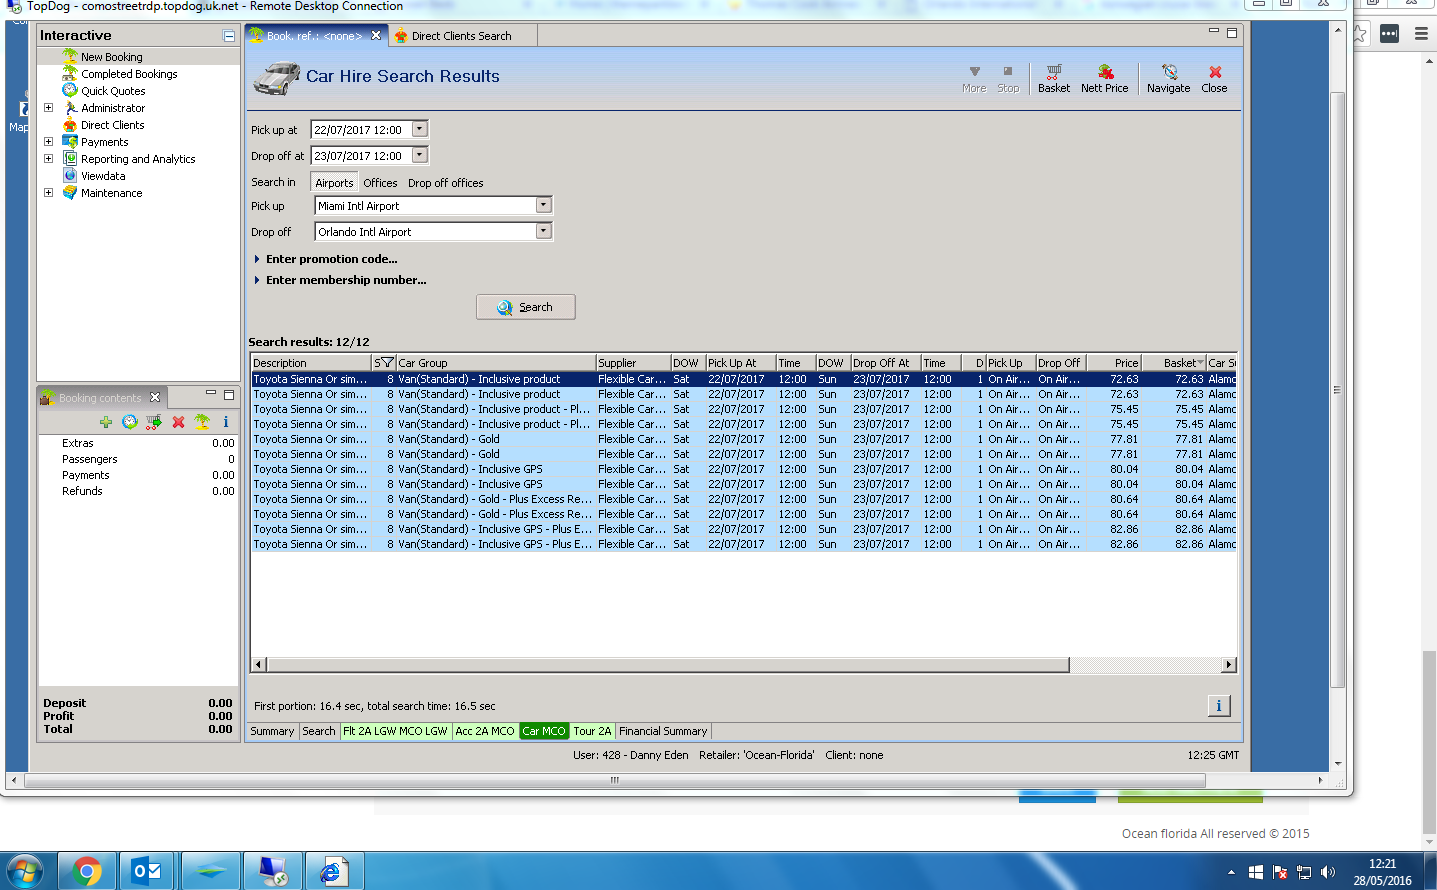Viewport: 1437px width, 890px height.
Task: Click the blue info icon in Booking contents toolbar
Action: (226, 422)
